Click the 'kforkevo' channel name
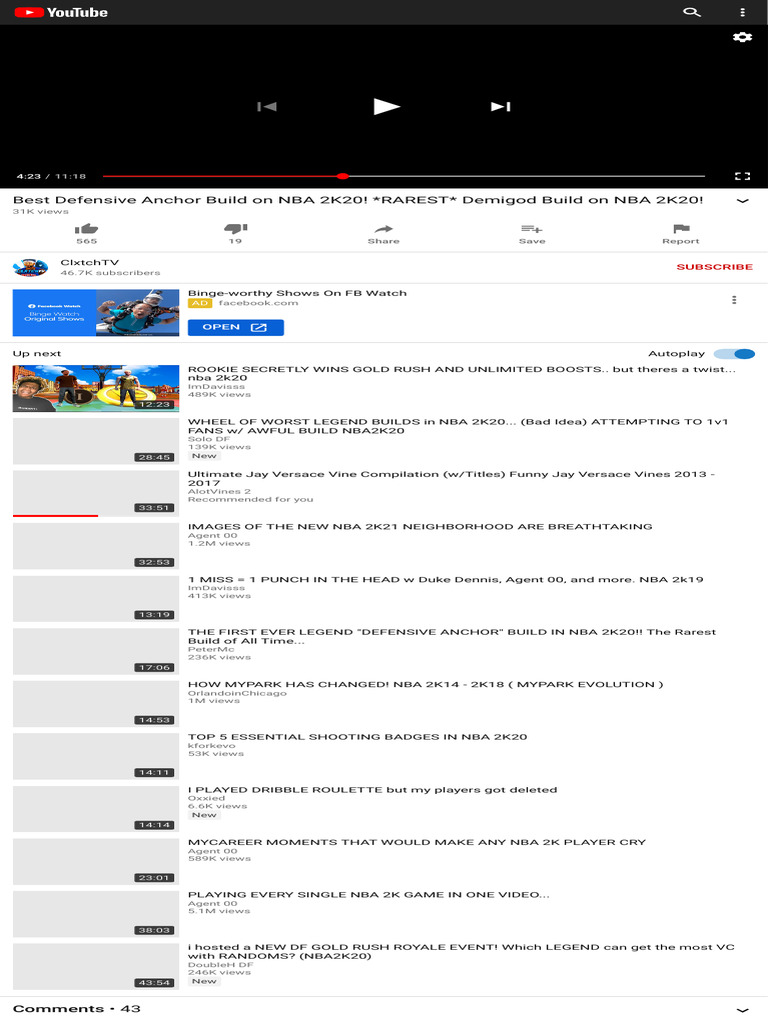The height and width of the screenshot is (1024, 768). tap(212, 746)
